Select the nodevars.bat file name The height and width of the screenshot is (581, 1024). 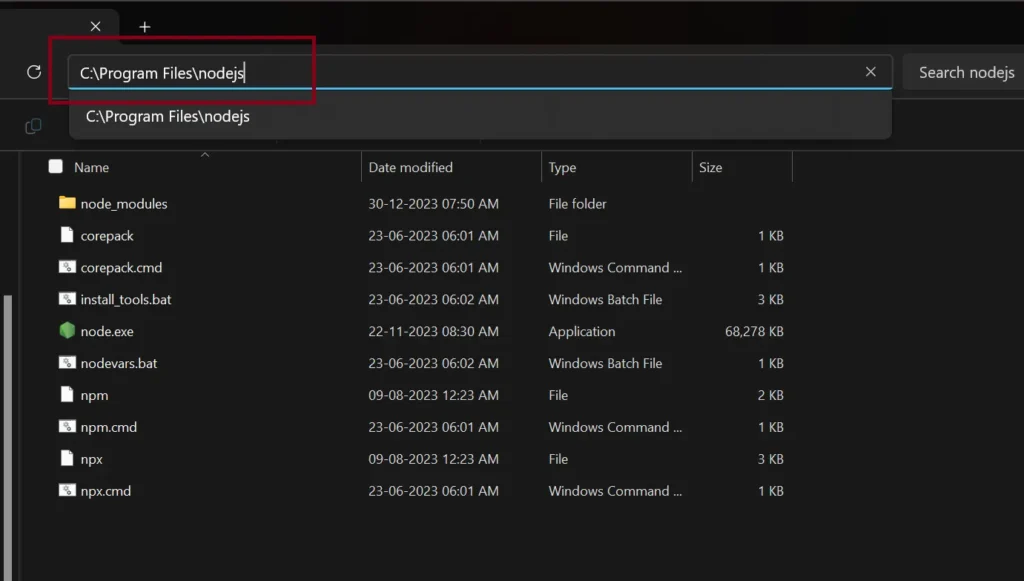point(119,364)
